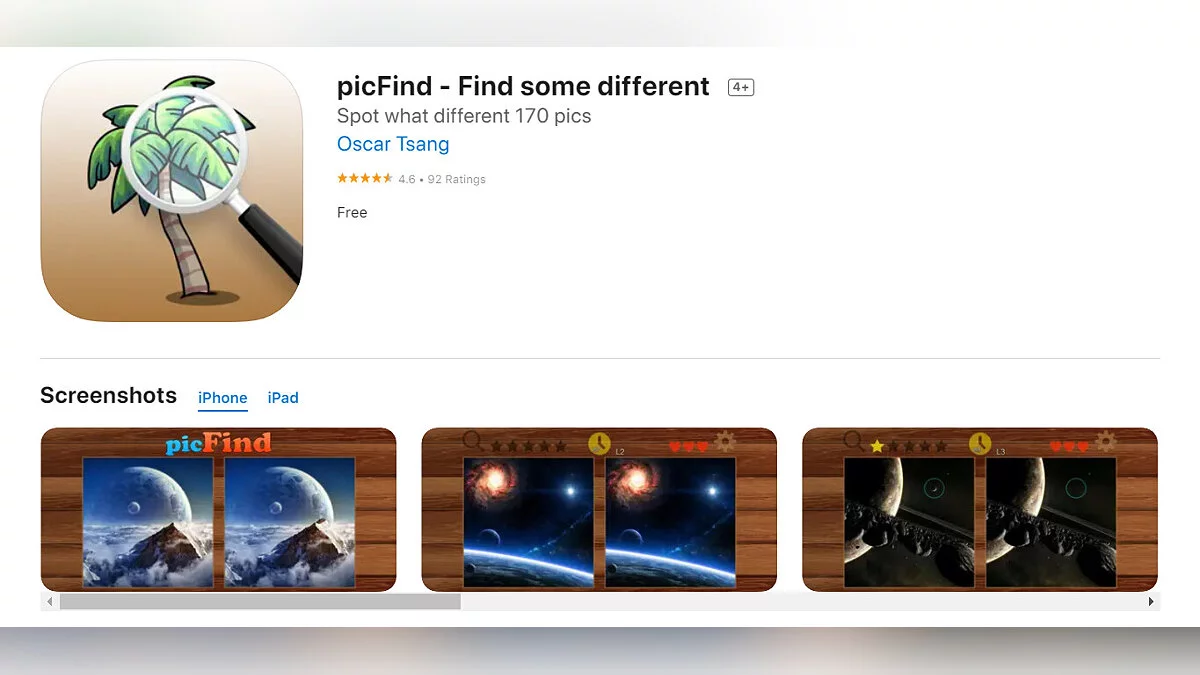Click the orange star rating icons
Image resolution: width=1200 pixels, height=675 pixels.
coord(365,179)
